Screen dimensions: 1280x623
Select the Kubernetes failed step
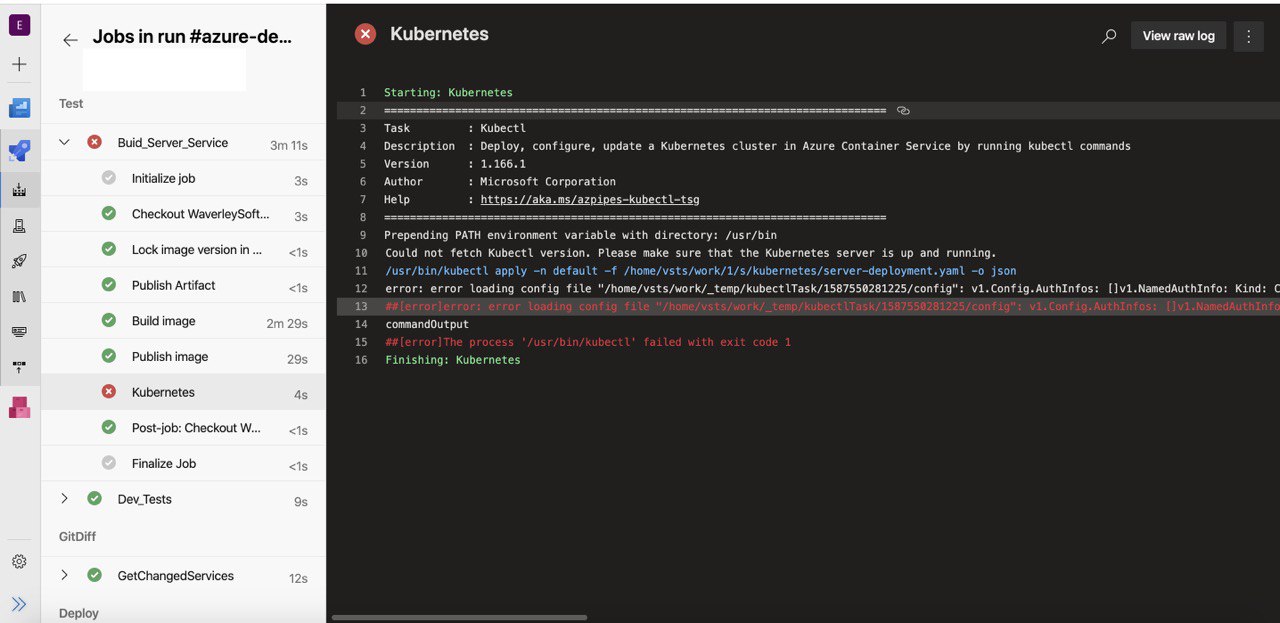click(x=183, y=392)
